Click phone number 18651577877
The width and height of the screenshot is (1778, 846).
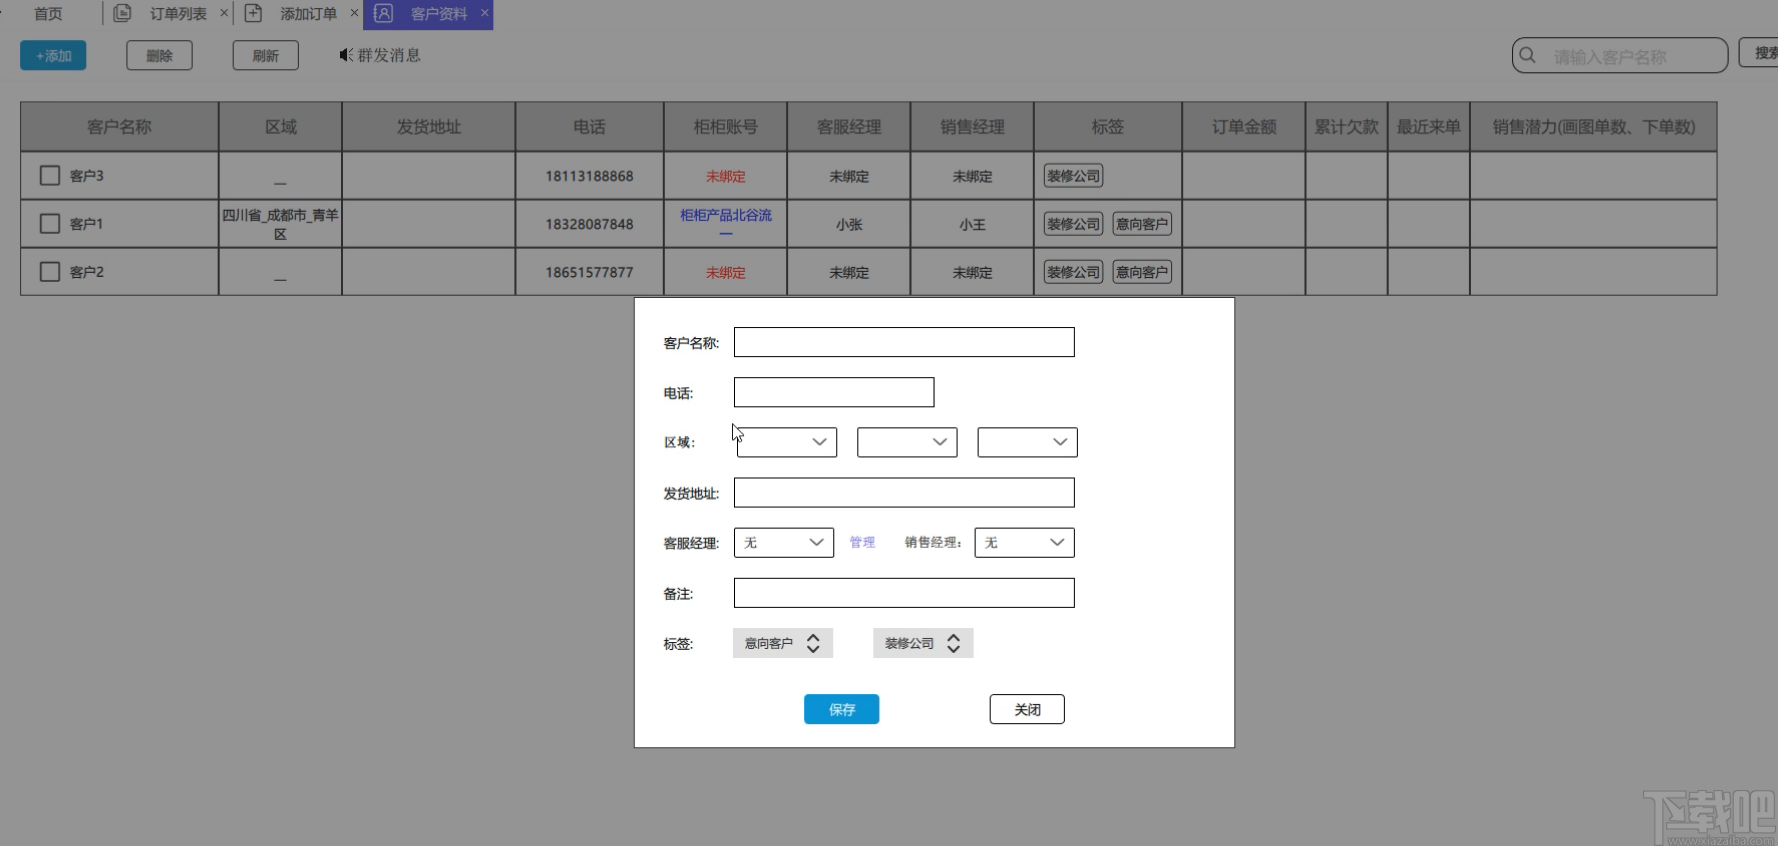click(589, 272)
